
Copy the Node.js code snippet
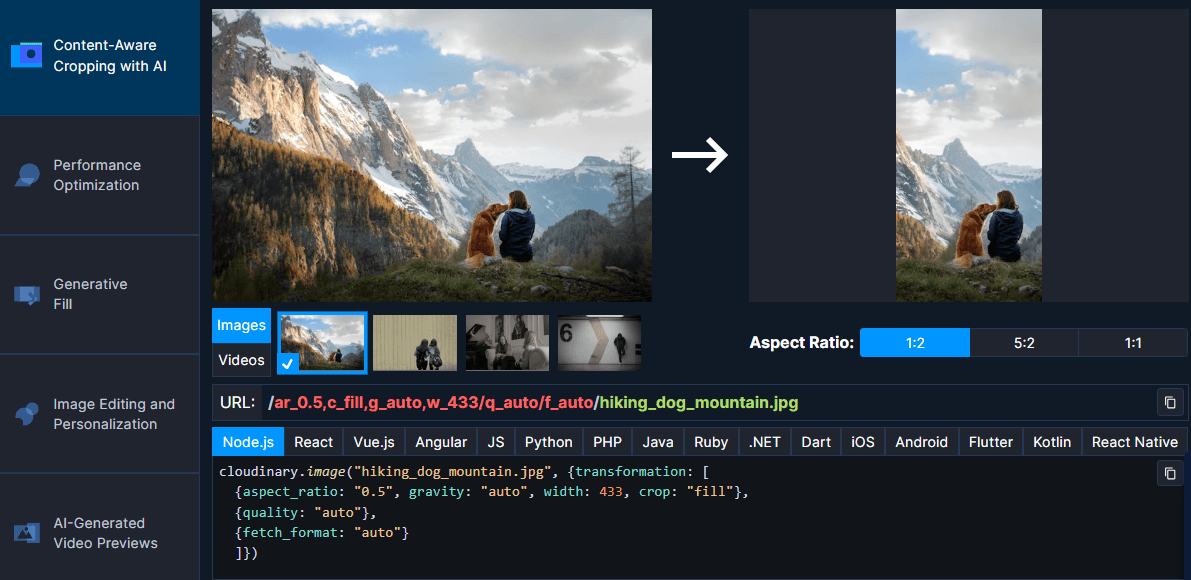(x=1169, y=473)
